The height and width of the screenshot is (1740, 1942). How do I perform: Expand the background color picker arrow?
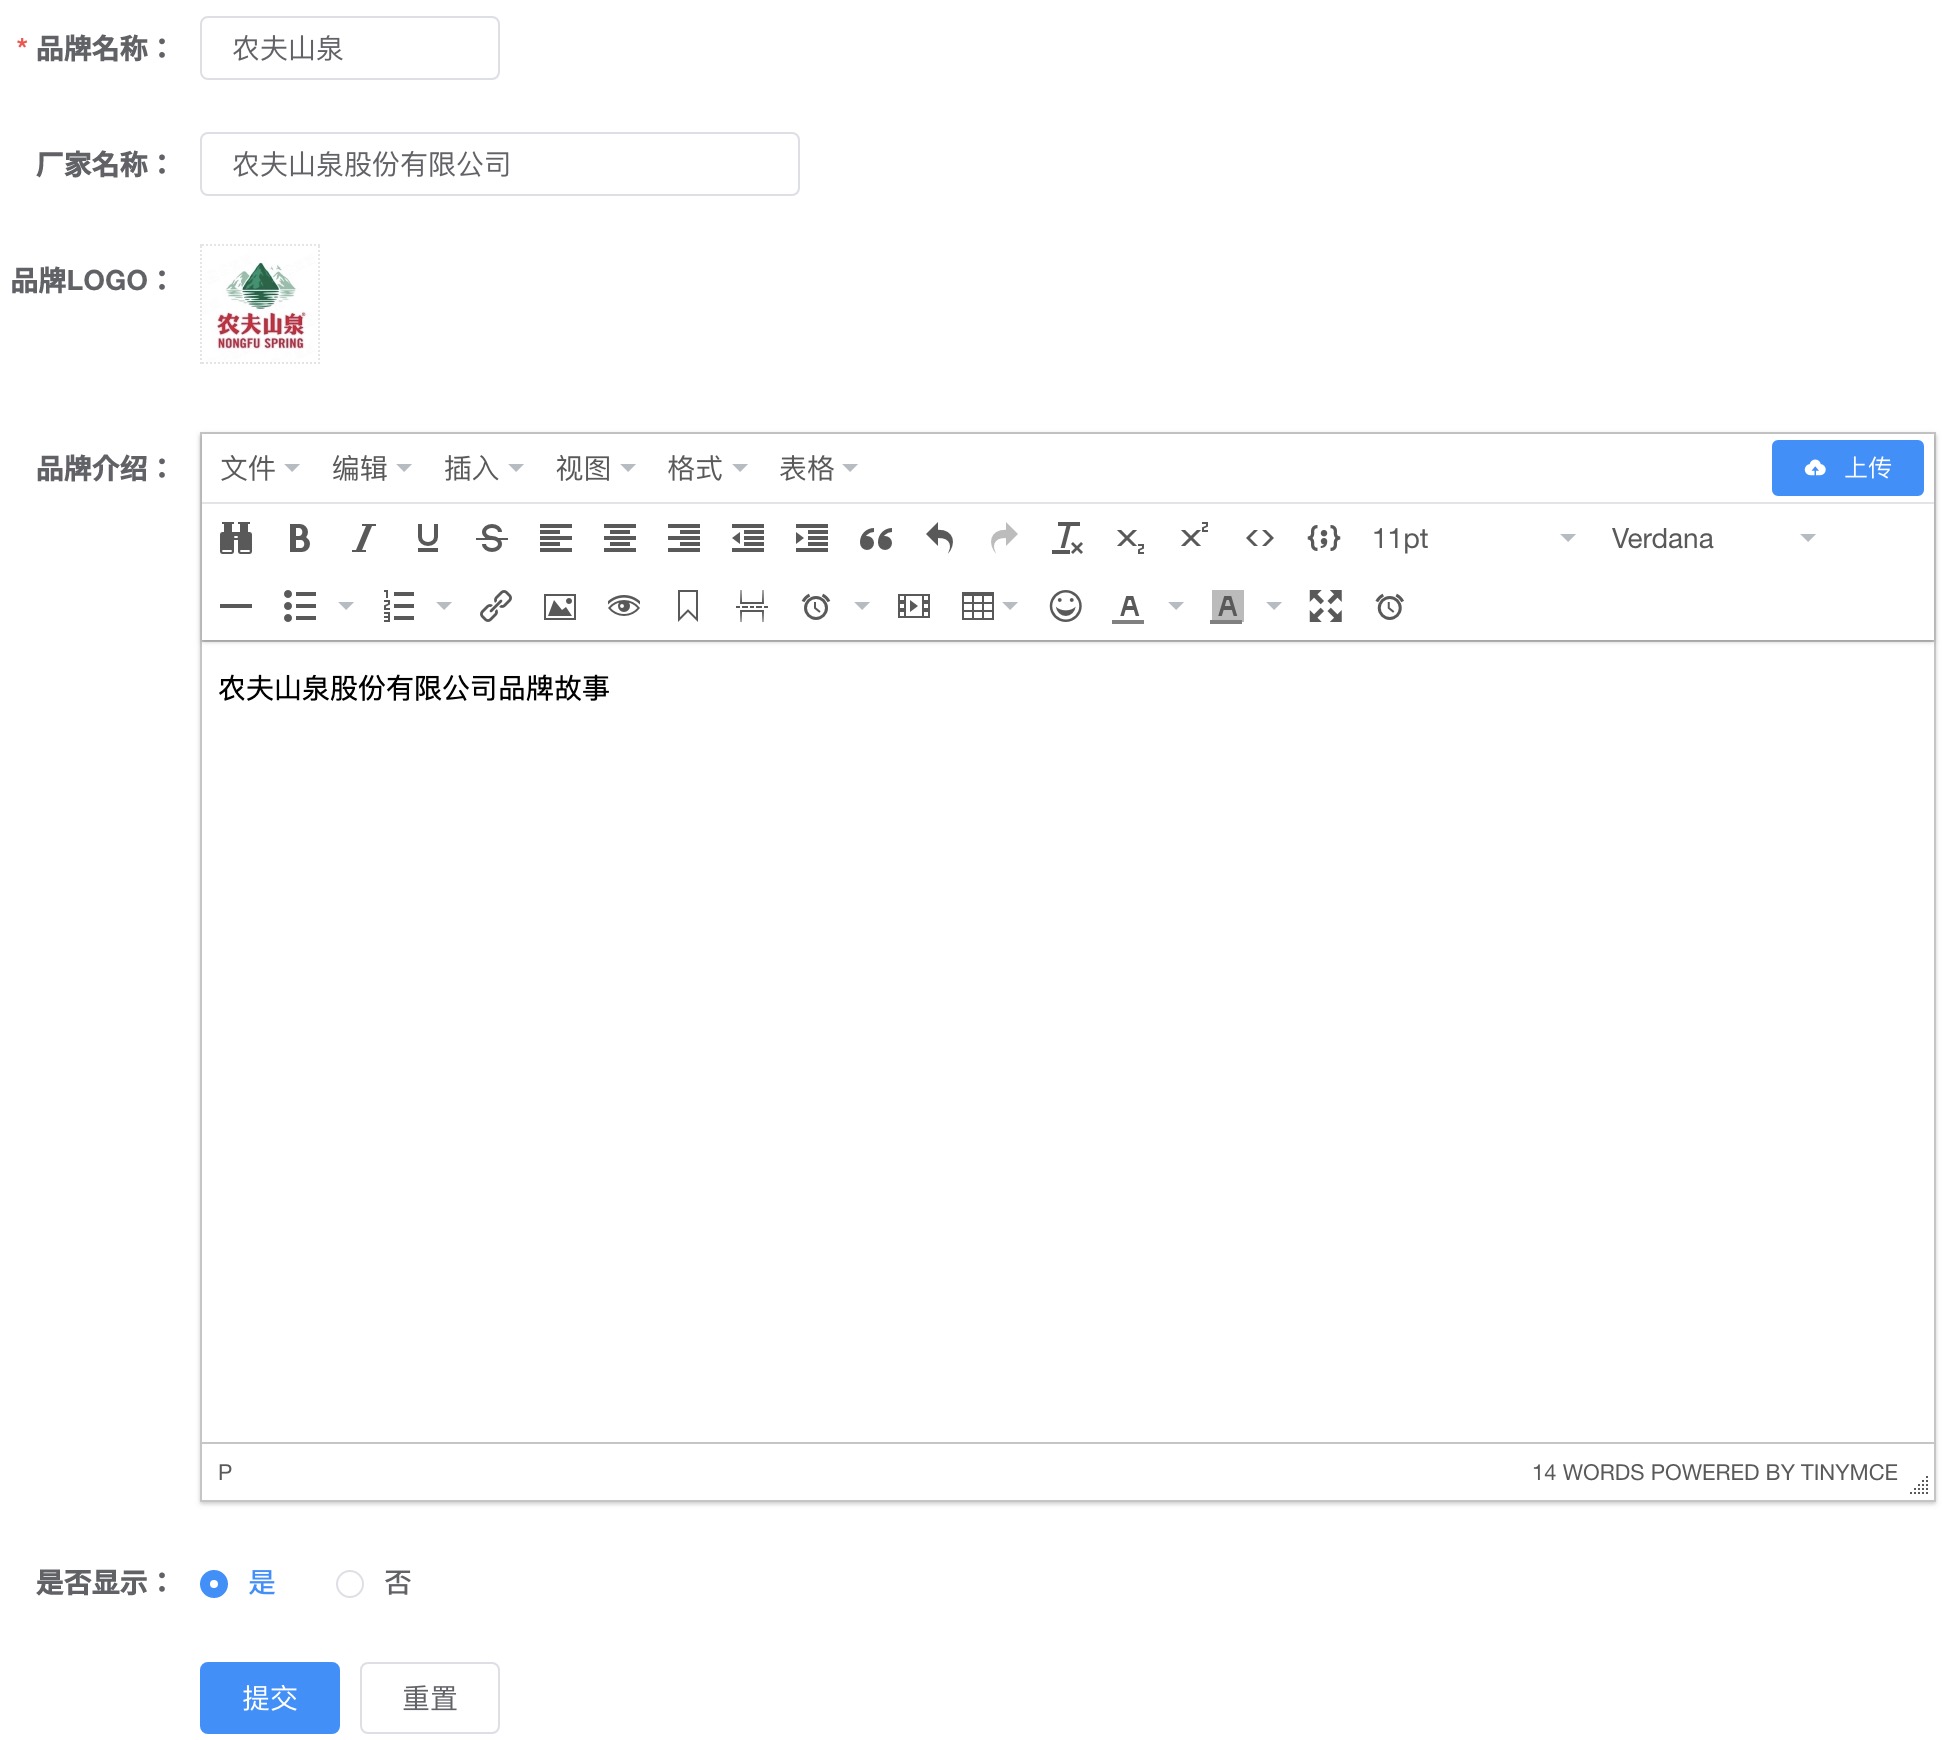coord(1274,606)
